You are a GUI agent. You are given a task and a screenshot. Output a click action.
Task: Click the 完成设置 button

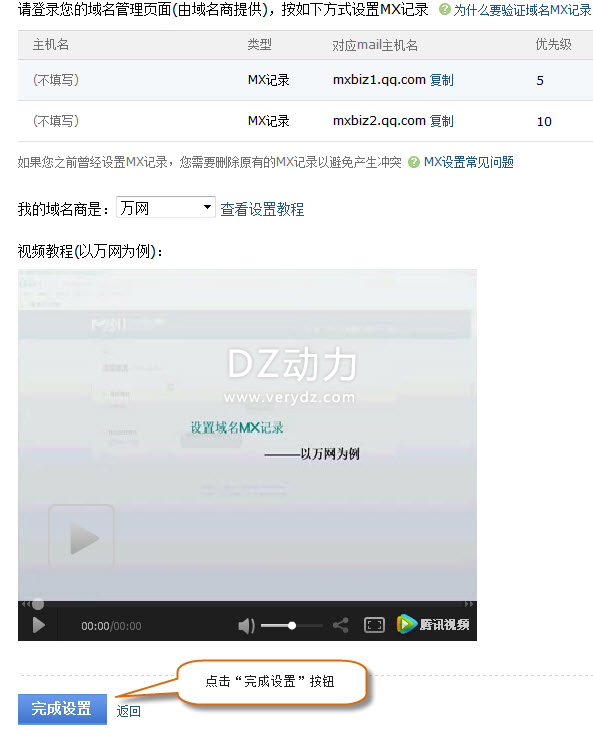(x=62, y=709)
